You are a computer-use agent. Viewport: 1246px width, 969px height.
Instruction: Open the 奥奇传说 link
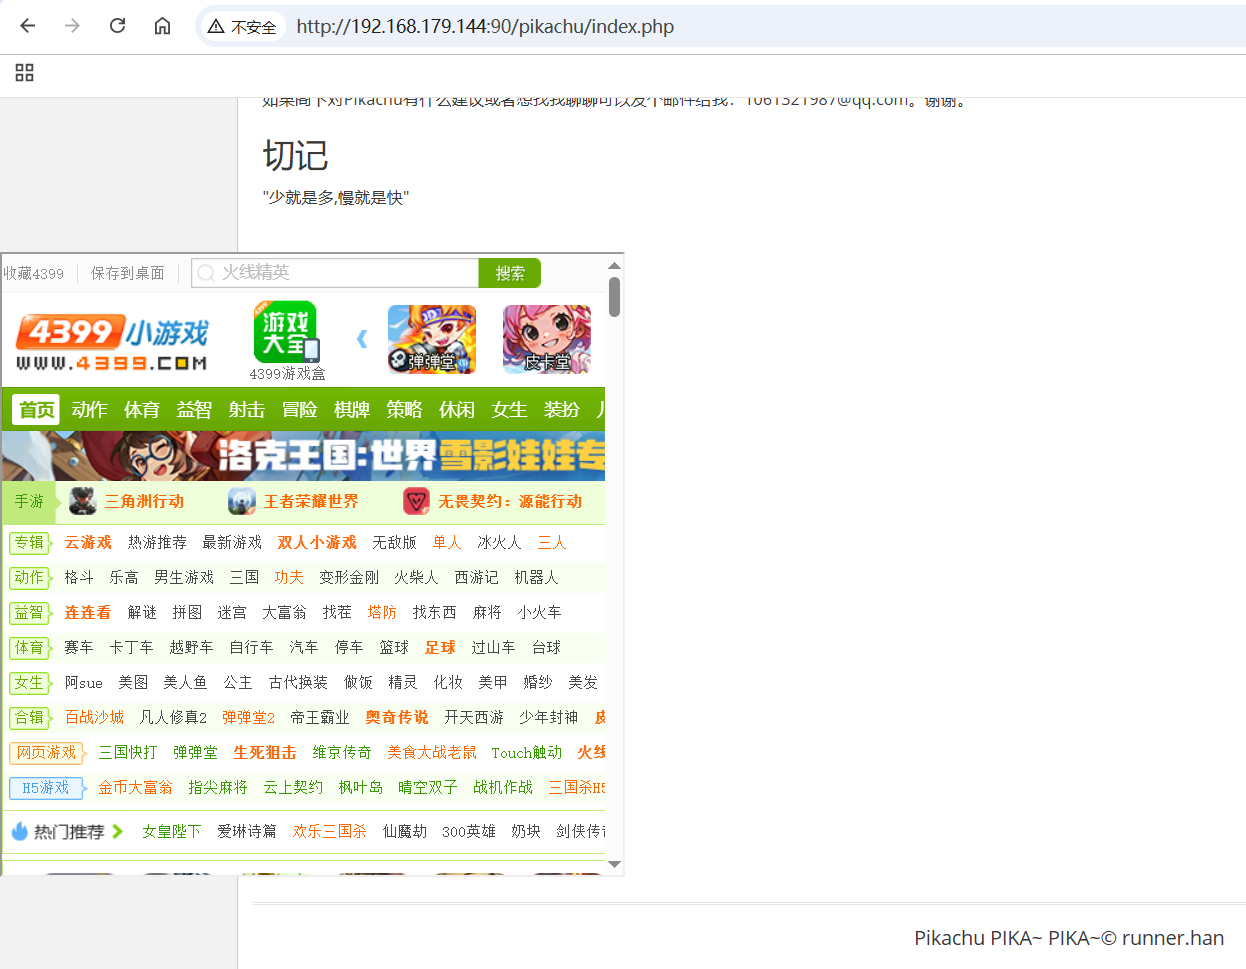click(x=397, y=717)
